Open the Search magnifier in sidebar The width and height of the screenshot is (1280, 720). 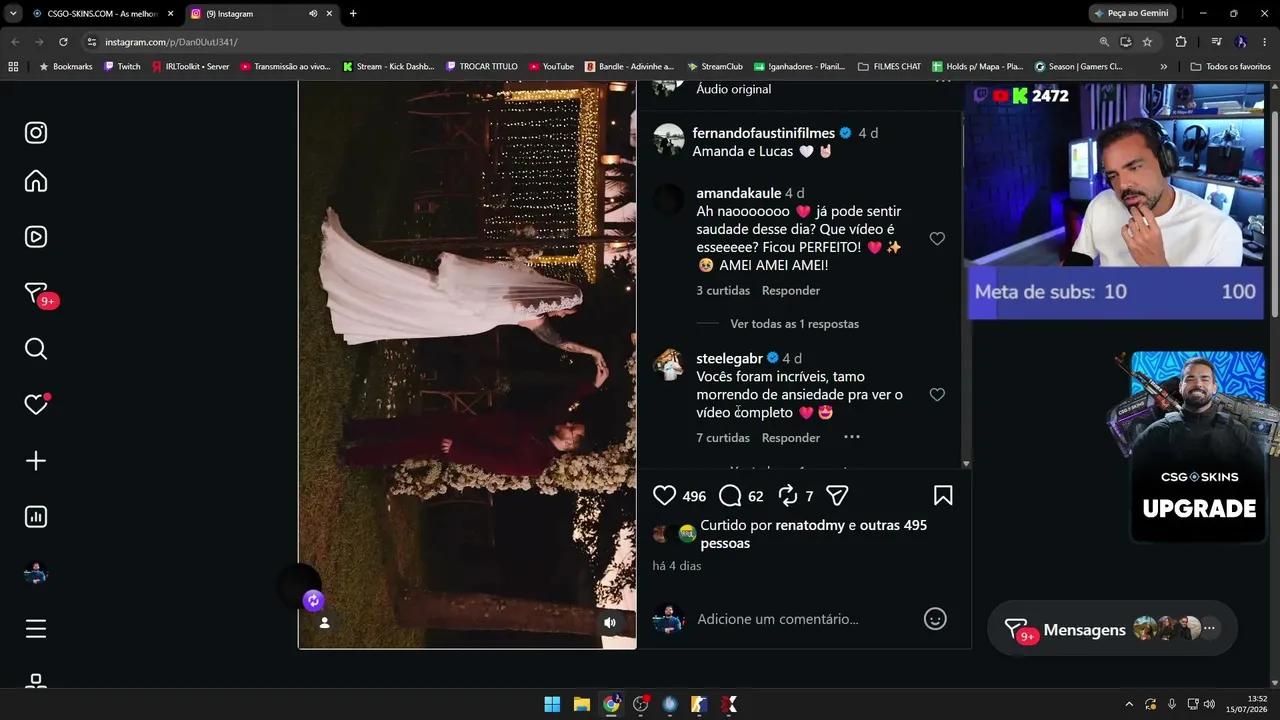point(36,349)
